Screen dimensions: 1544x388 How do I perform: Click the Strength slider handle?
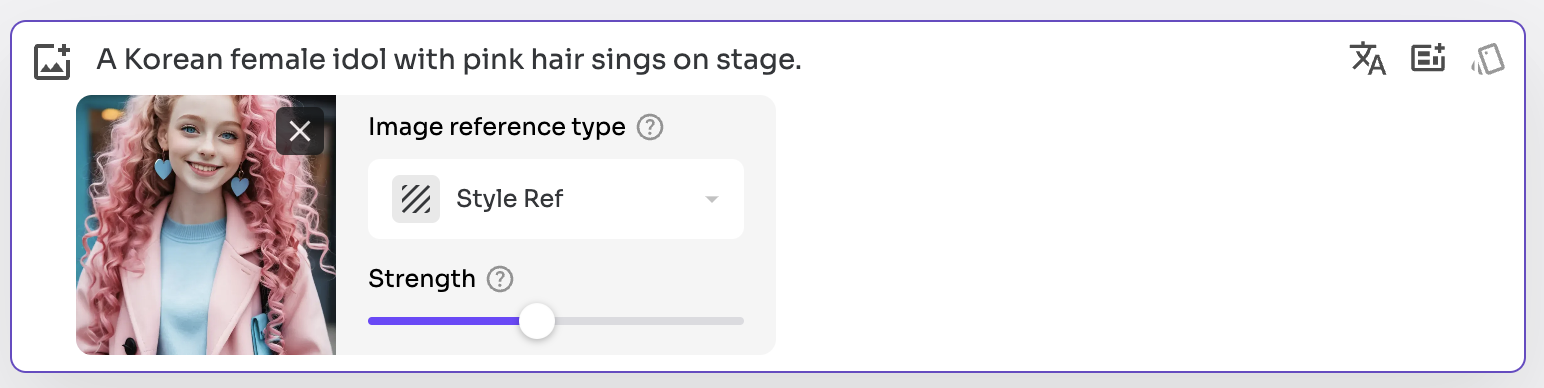pos(537,321)
